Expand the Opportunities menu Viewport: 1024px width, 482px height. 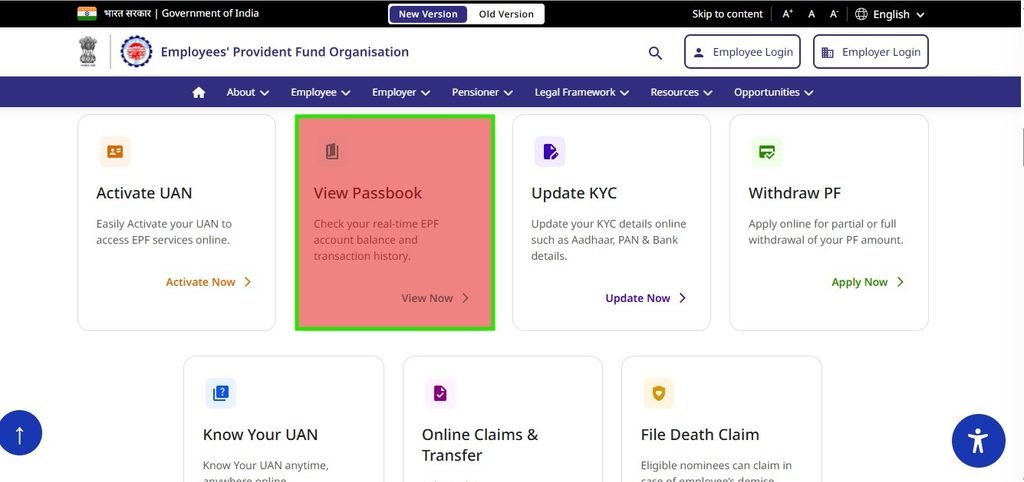click(x=774, y=92)
